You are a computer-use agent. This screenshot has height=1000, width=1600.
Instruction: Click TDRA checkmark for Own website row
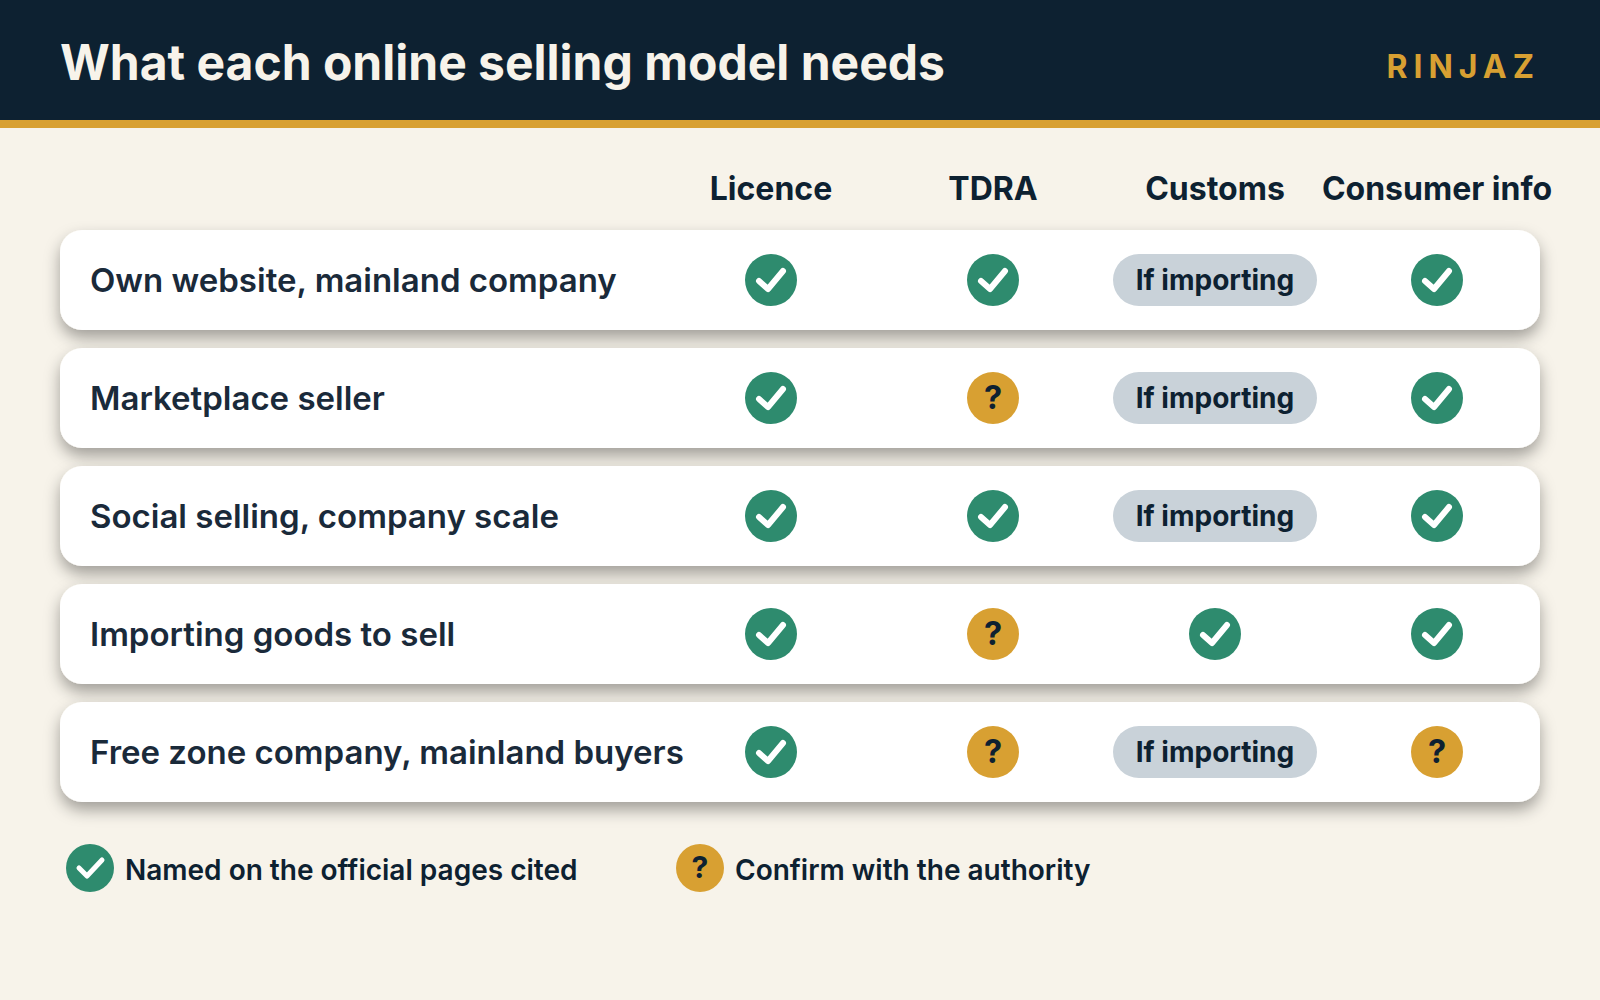(993, 280)
